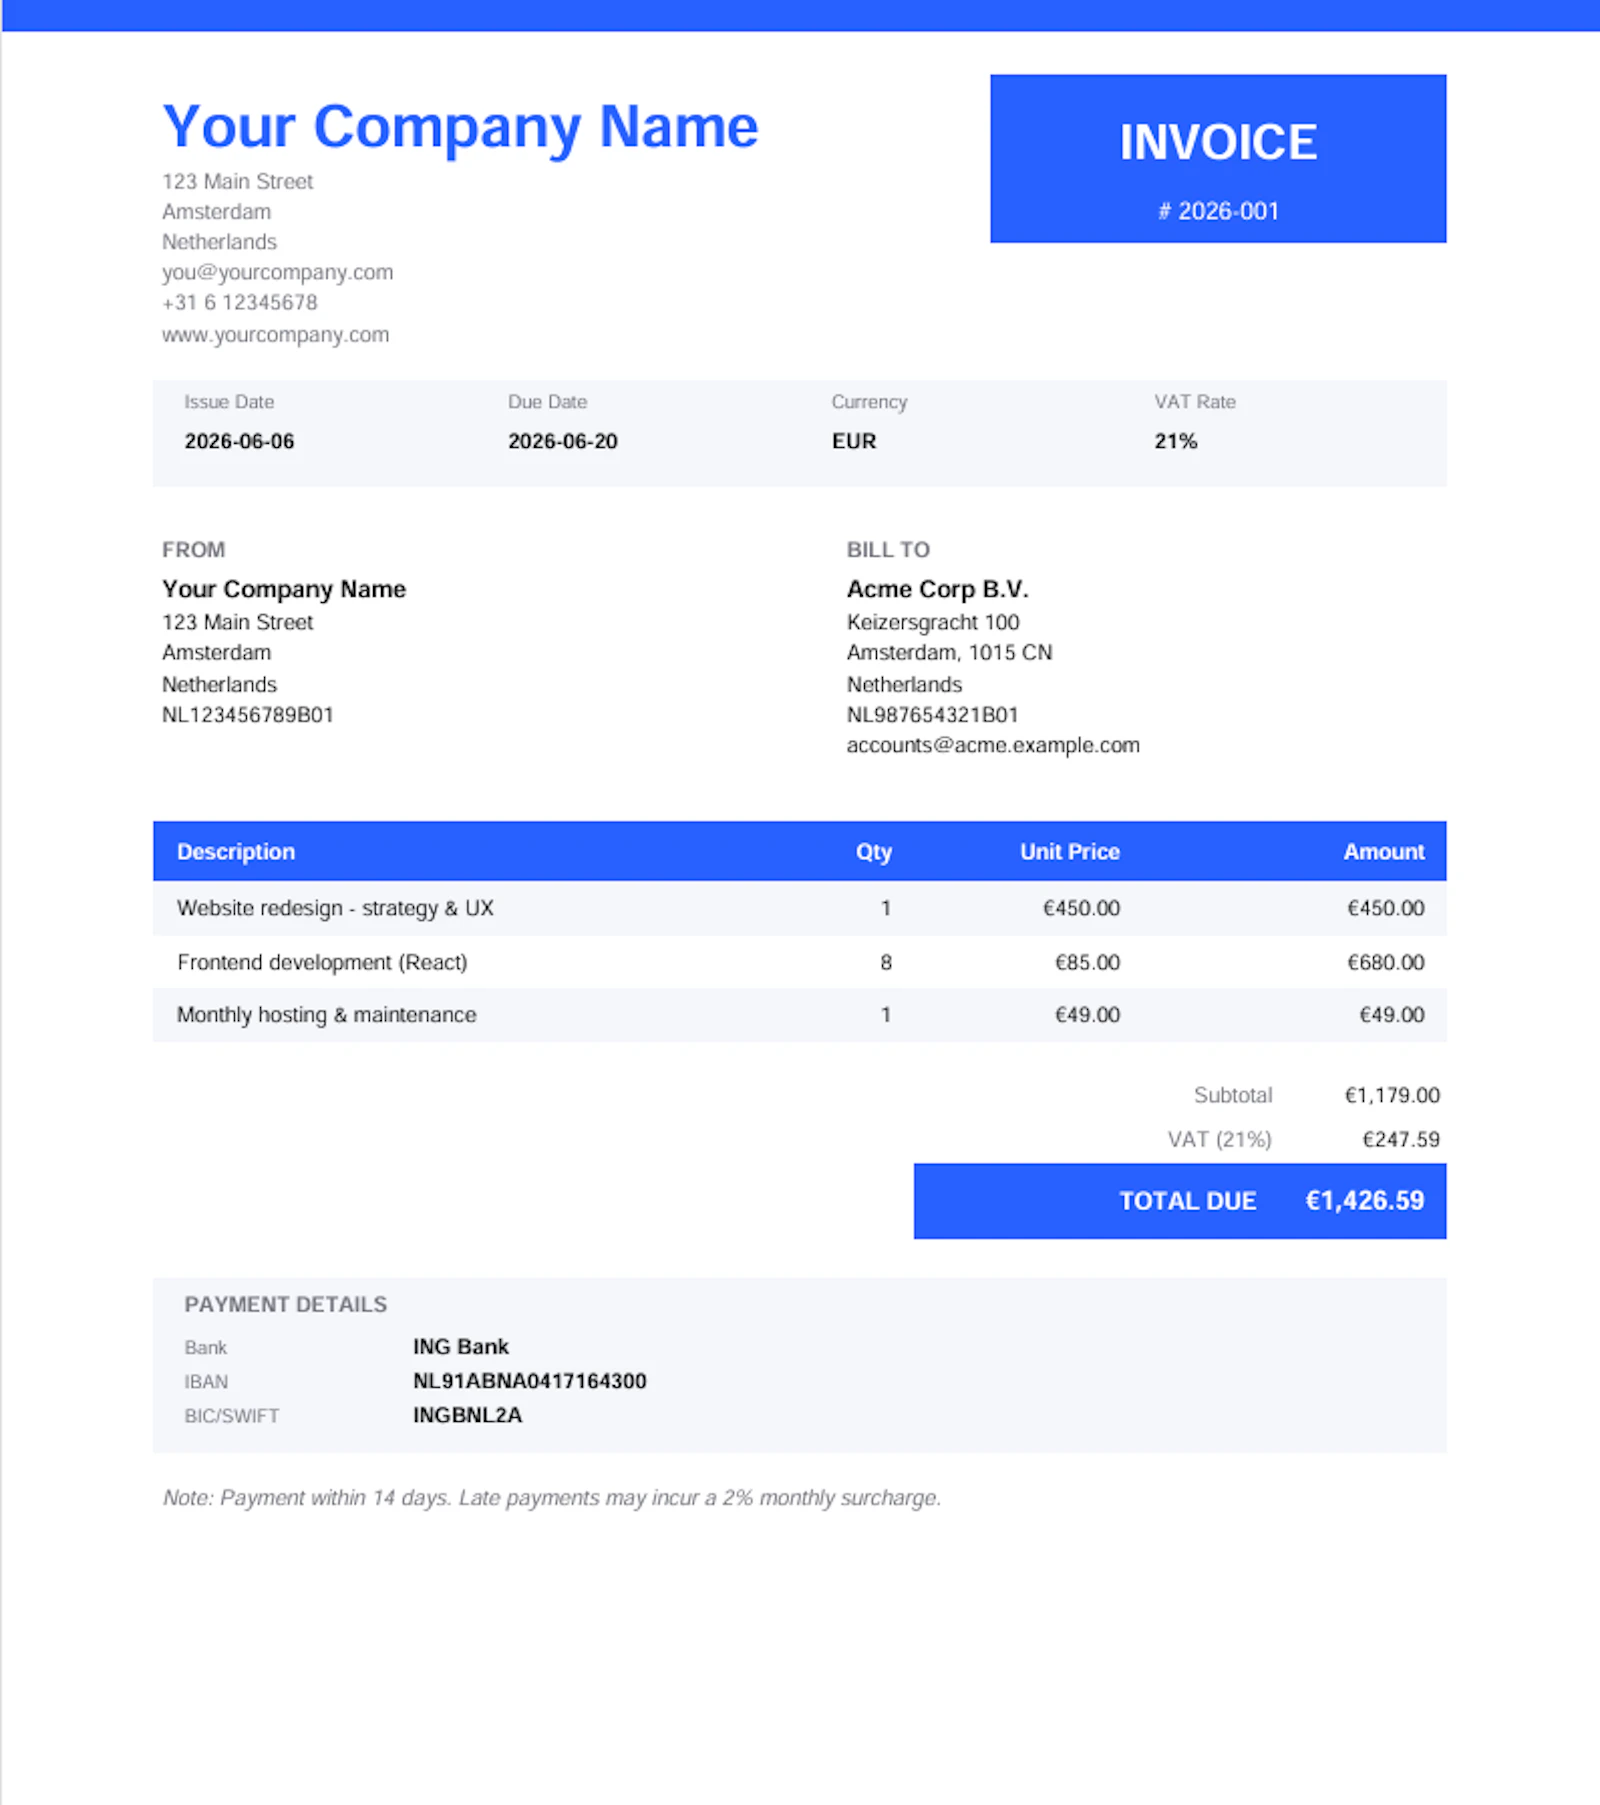Select 'Frontend development (React)' description
This screenshot has width=1600, height=1805.
321,962
